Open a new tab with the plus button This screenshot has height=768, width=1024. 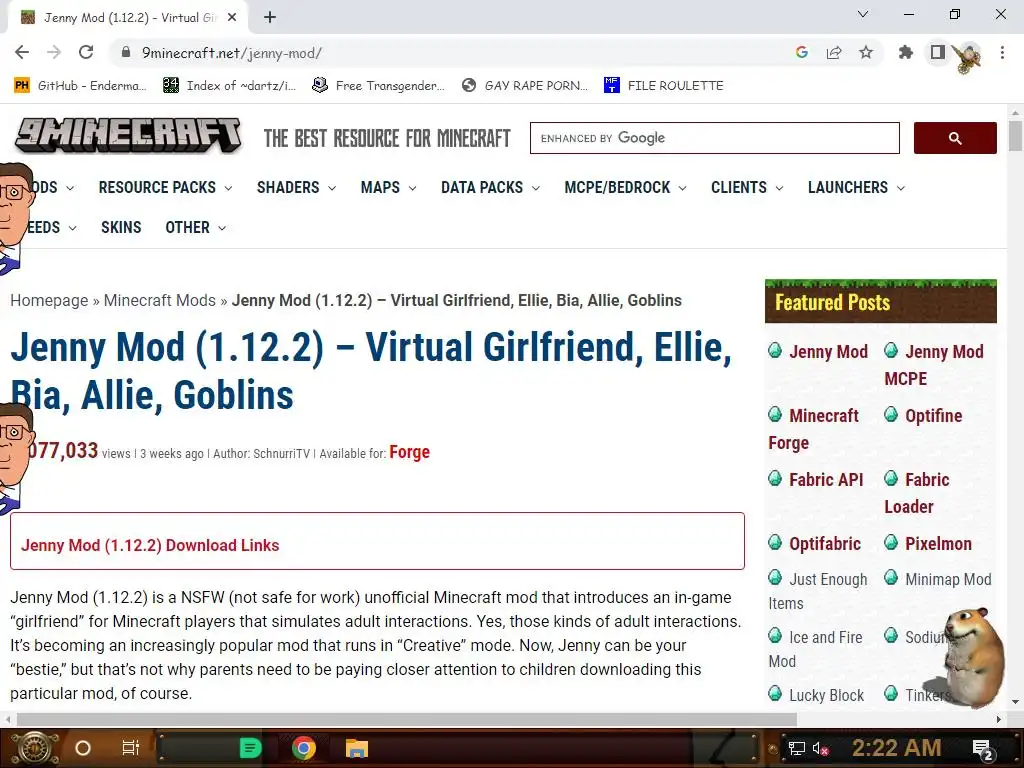270,18
